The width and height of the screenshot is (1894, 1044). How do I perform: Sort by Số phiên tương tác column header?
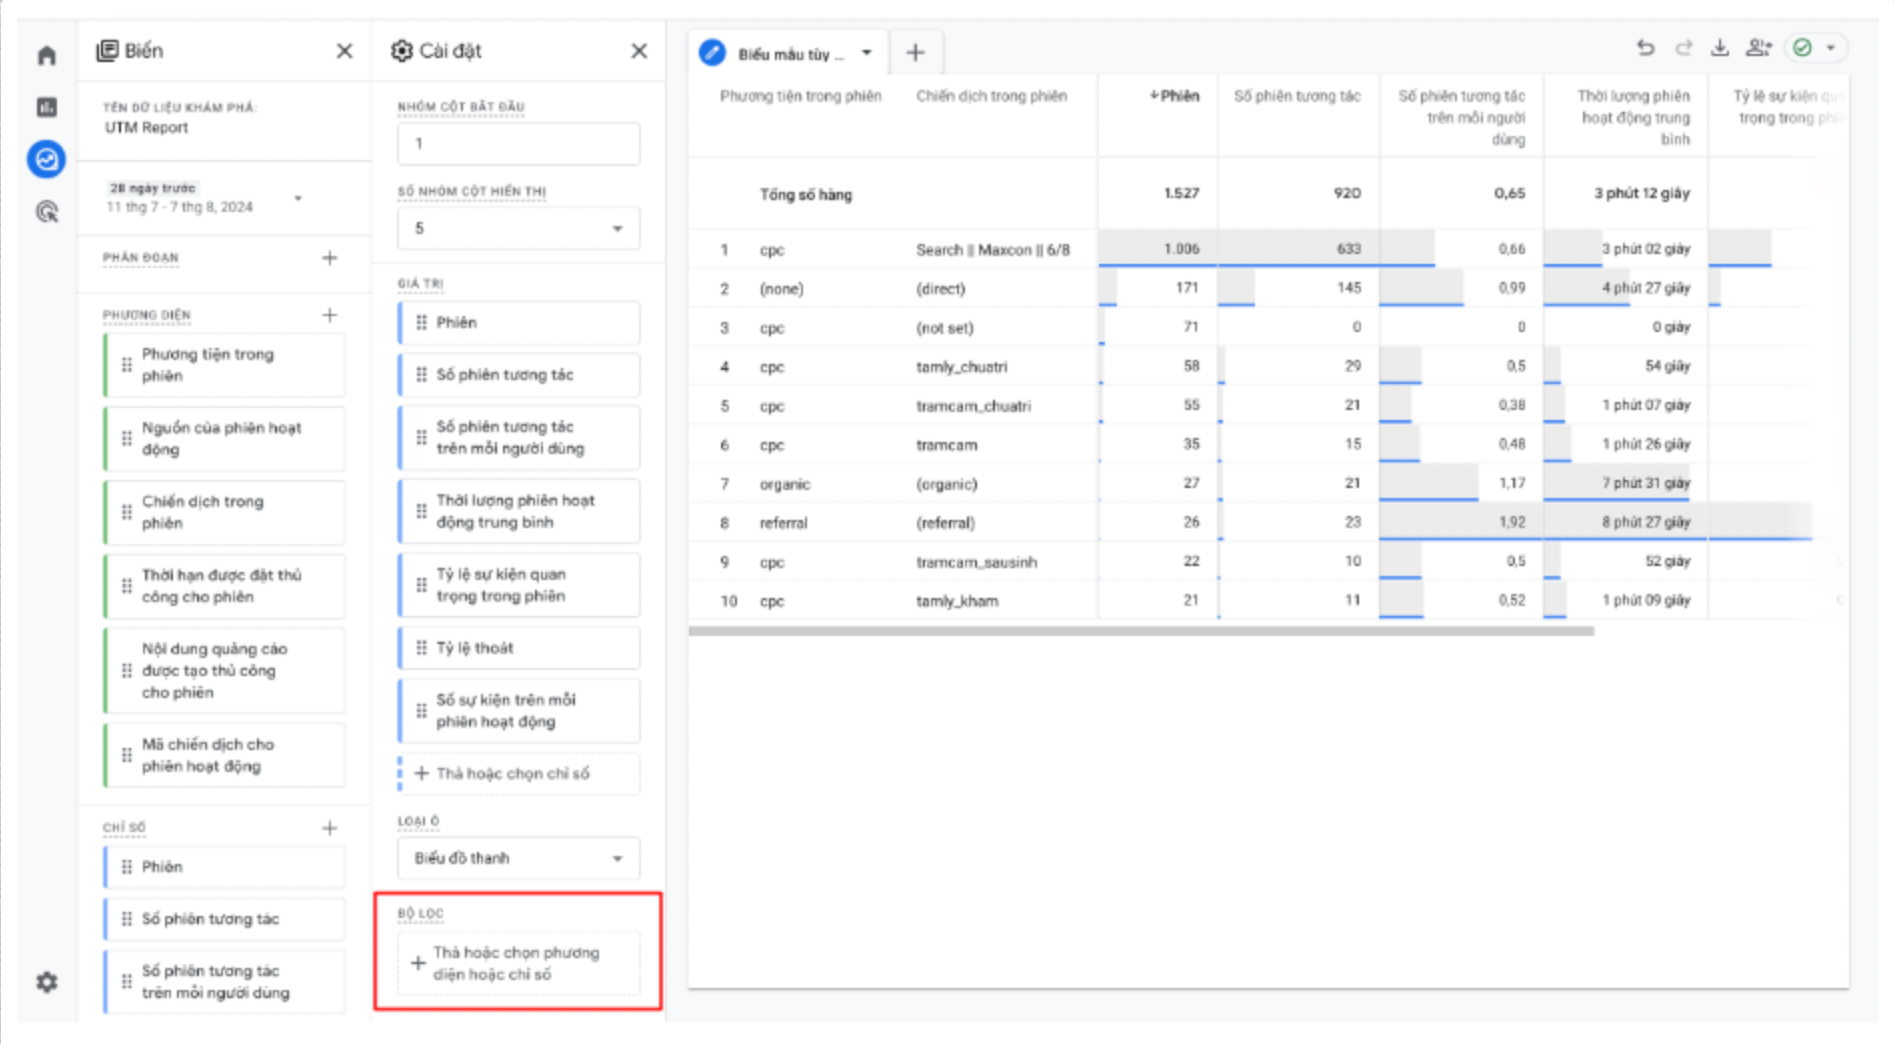click(1297, 96)
